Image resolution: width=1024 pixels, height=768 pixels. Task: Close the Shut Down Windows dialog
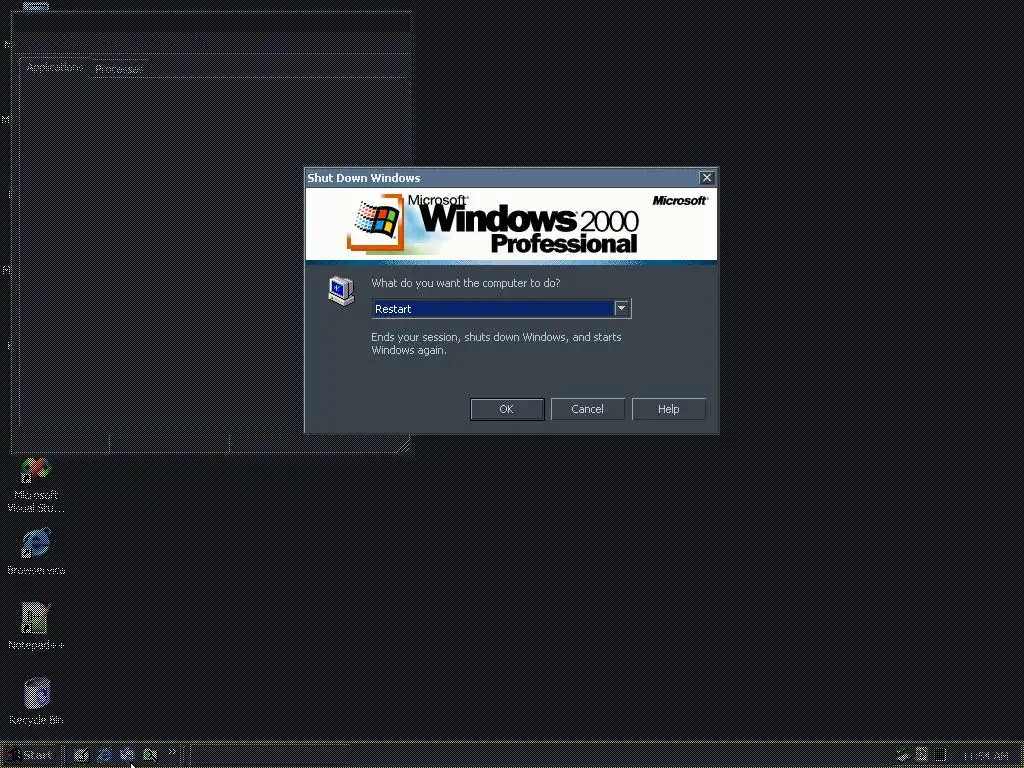[x=707, y=178]
